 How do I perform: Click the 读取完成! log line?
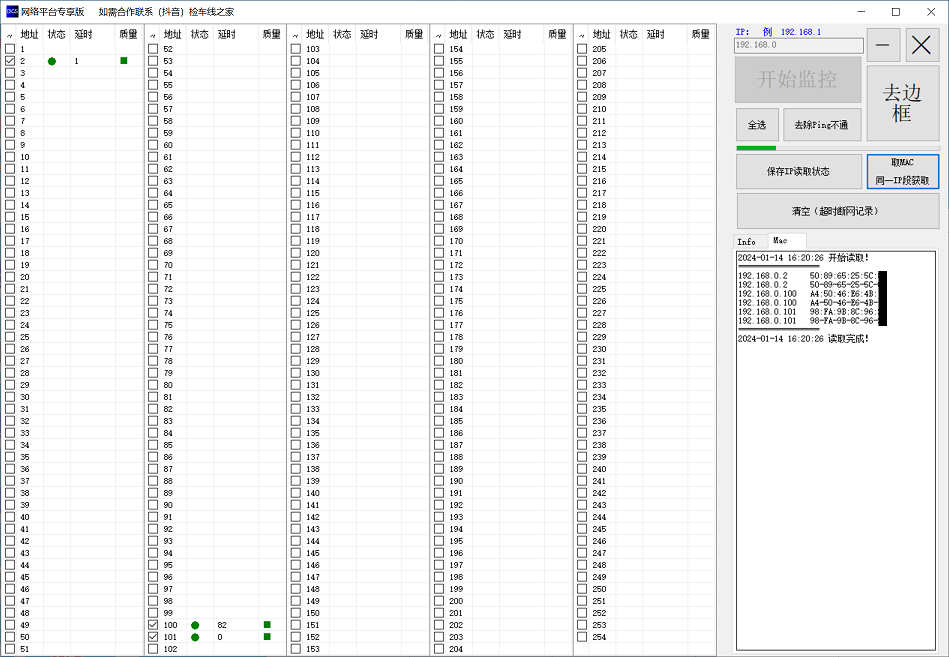coord(803,339)
